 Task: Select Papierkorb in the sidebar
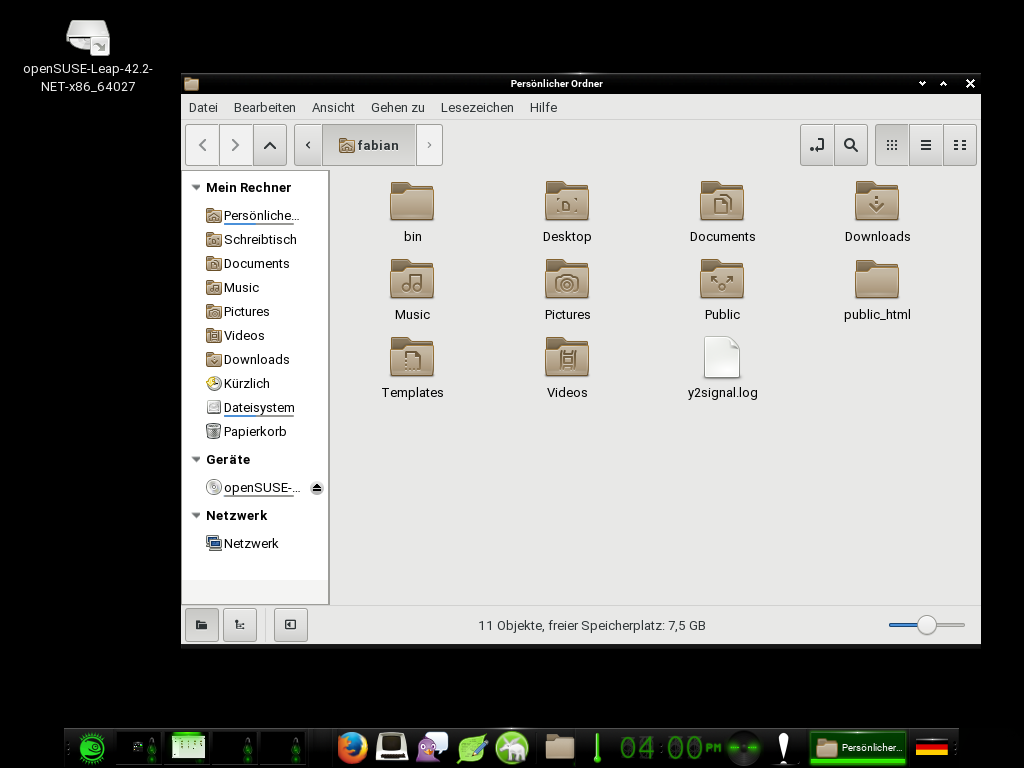click(254, 432)
